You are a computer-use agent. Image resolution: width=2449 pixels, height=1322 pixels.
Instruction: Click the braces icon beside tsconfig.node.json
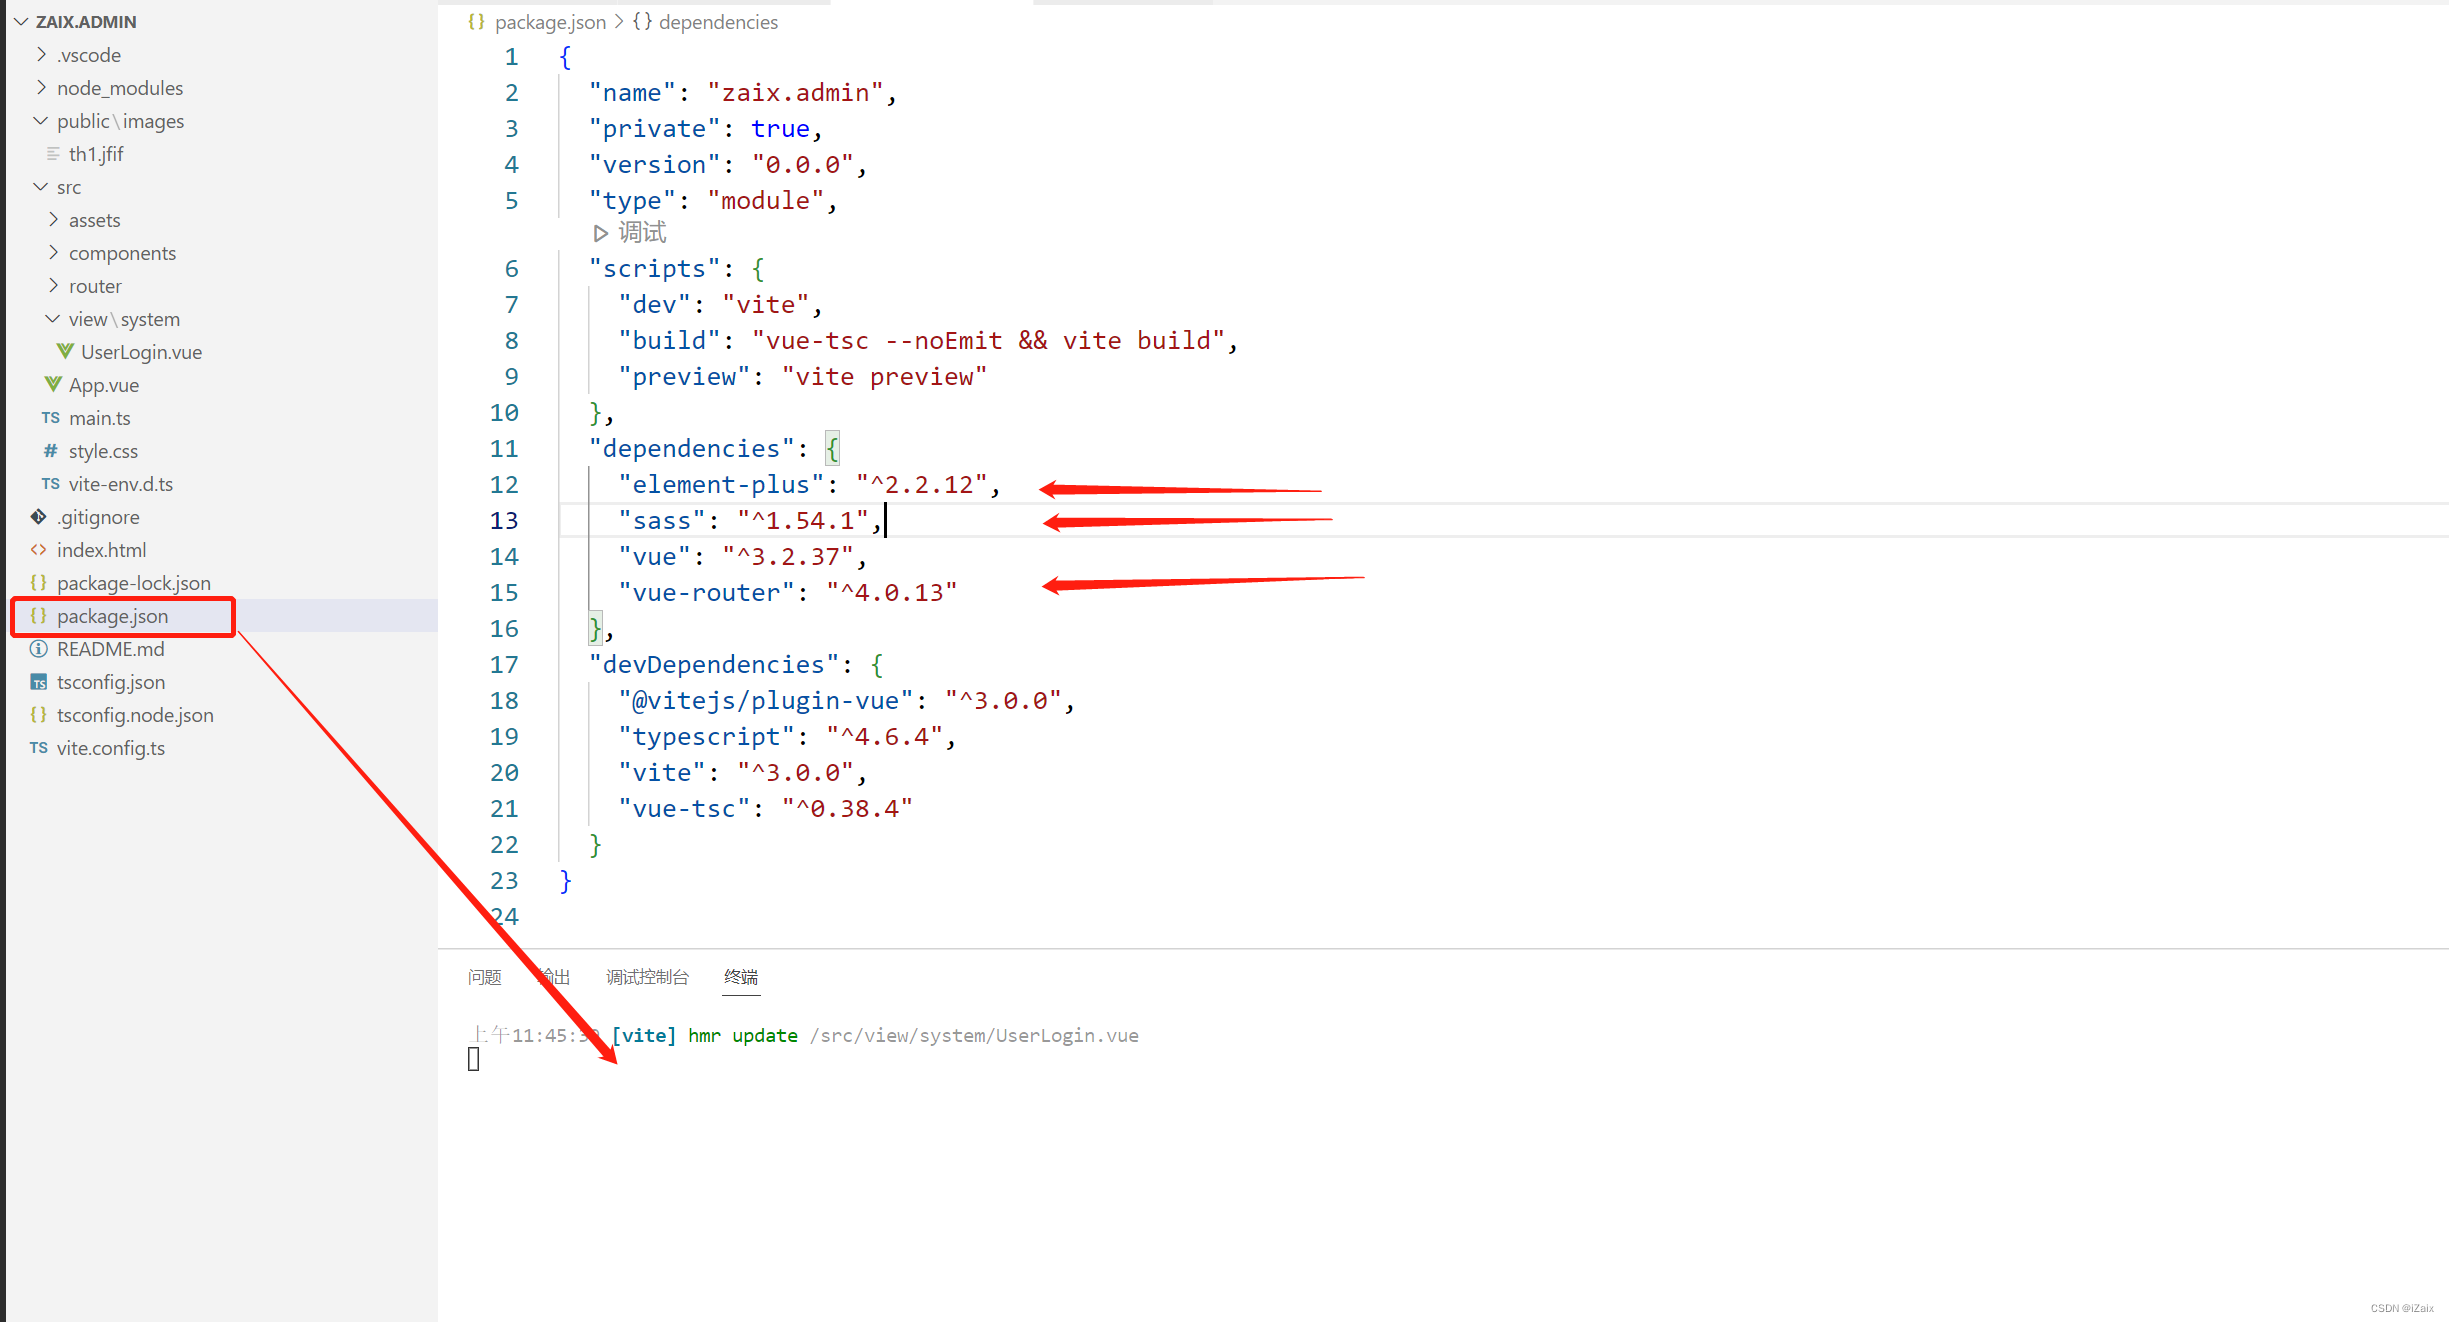click(39, 714)
